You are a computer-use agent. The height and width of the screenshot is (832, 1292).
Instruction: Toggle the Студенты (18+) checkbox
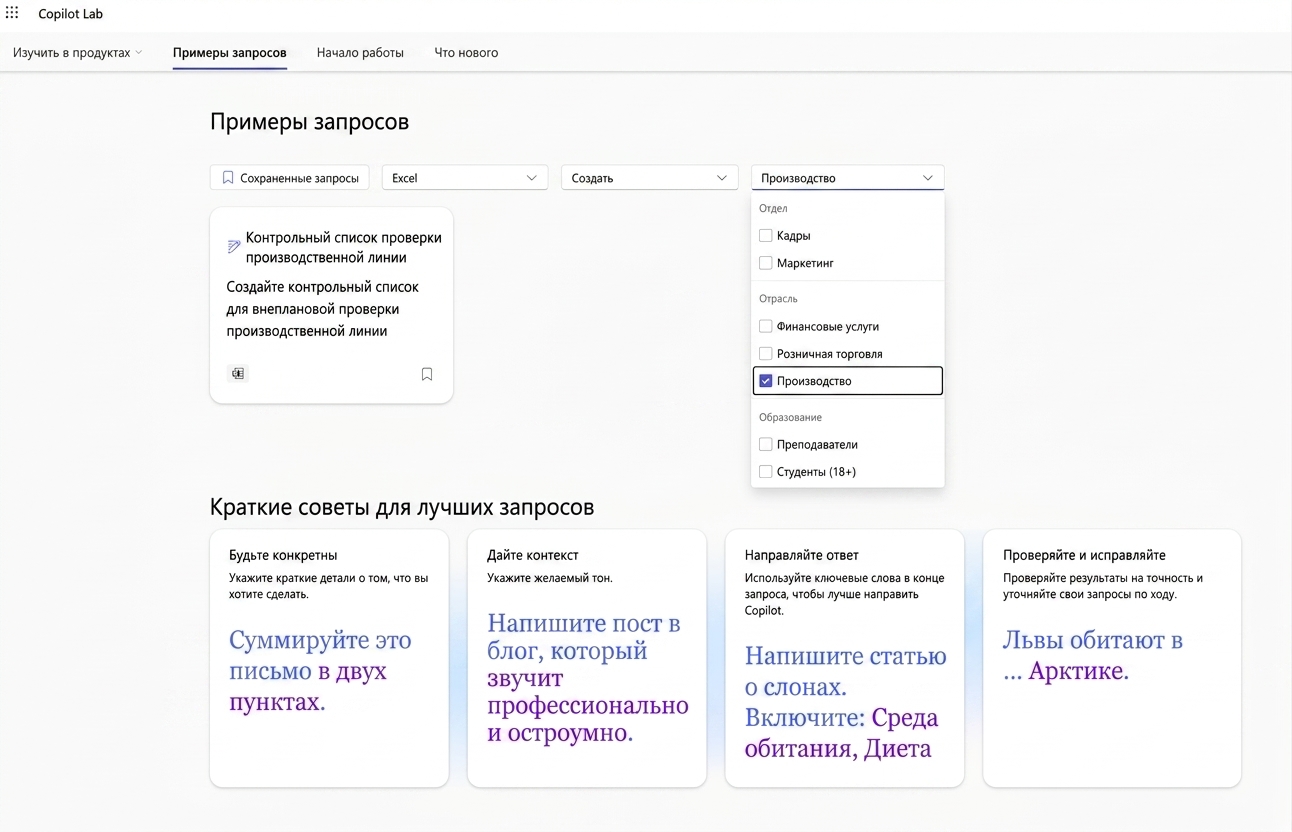765,472
